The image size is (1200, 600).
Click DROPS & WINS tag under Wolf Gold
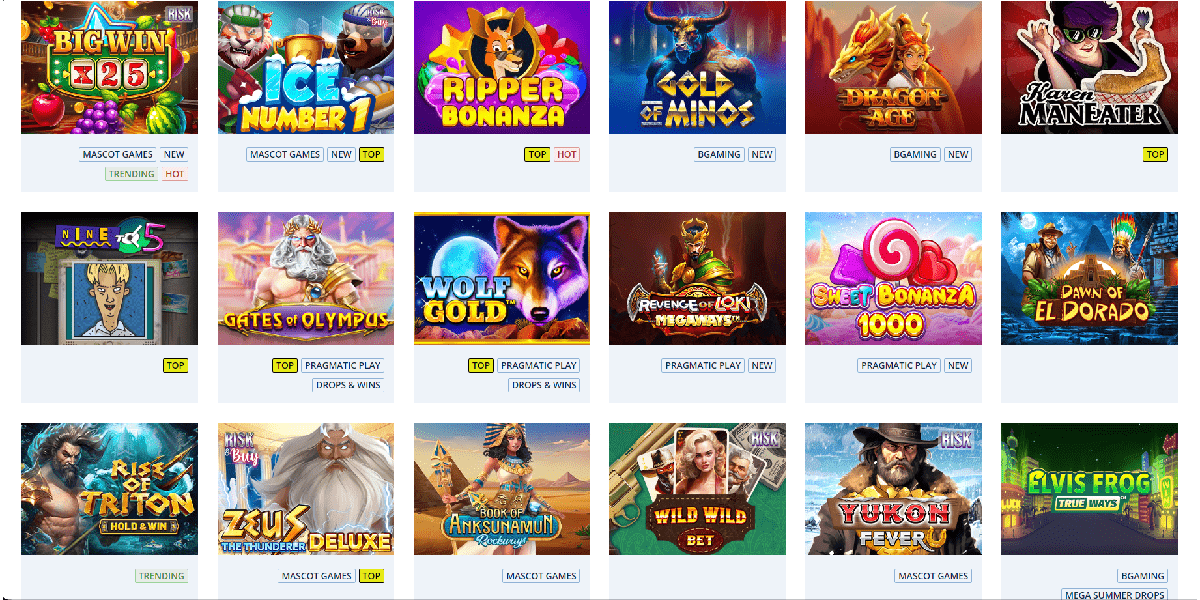tap(544, 385)
